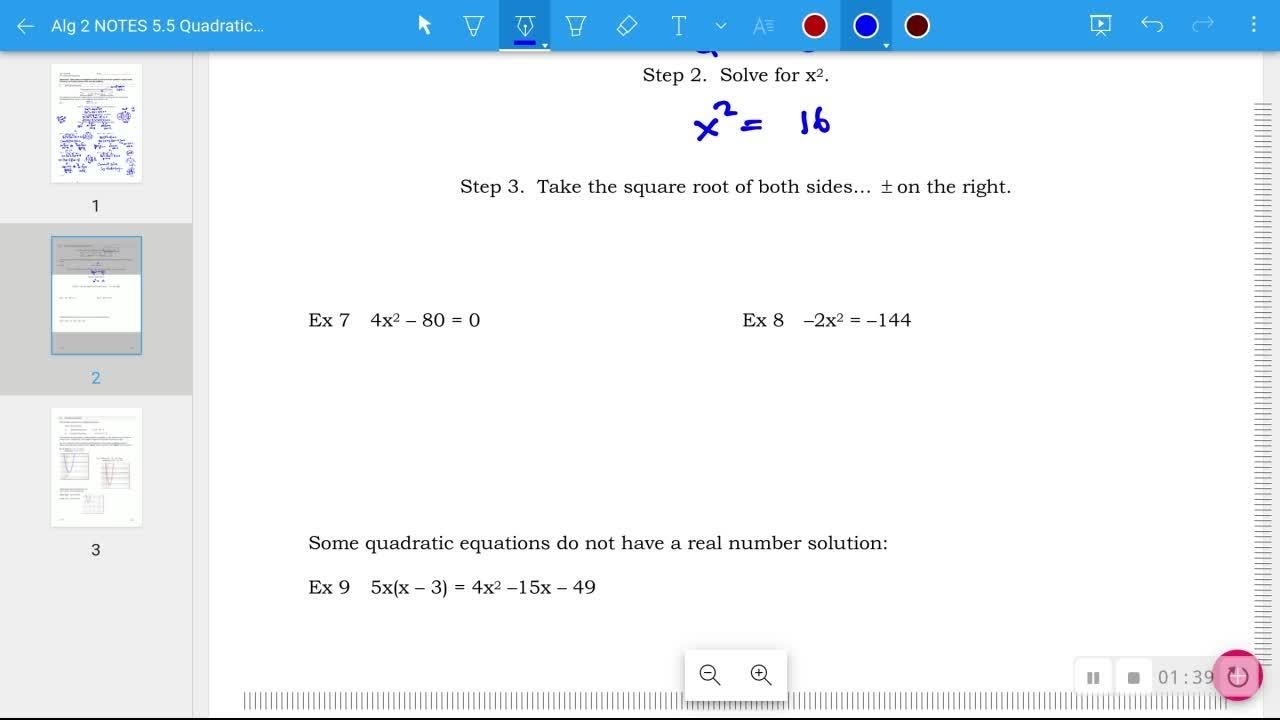Click the Step 3 instruction text
Viewport: 1280px width, 720px height.
pos(736,187)
